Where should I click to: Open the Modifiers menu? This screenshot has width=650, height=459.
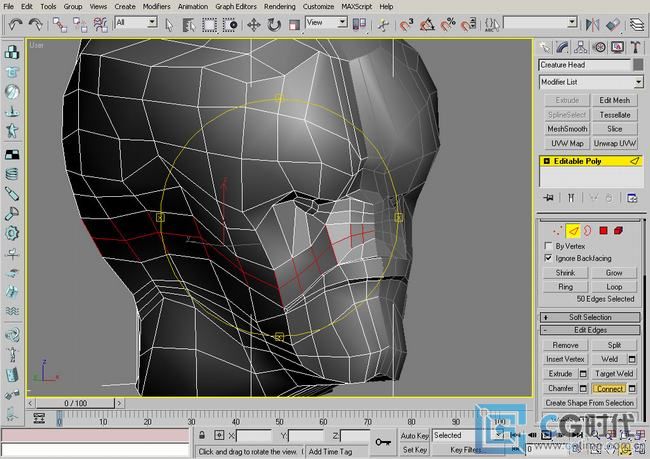[x=156, y=7]
